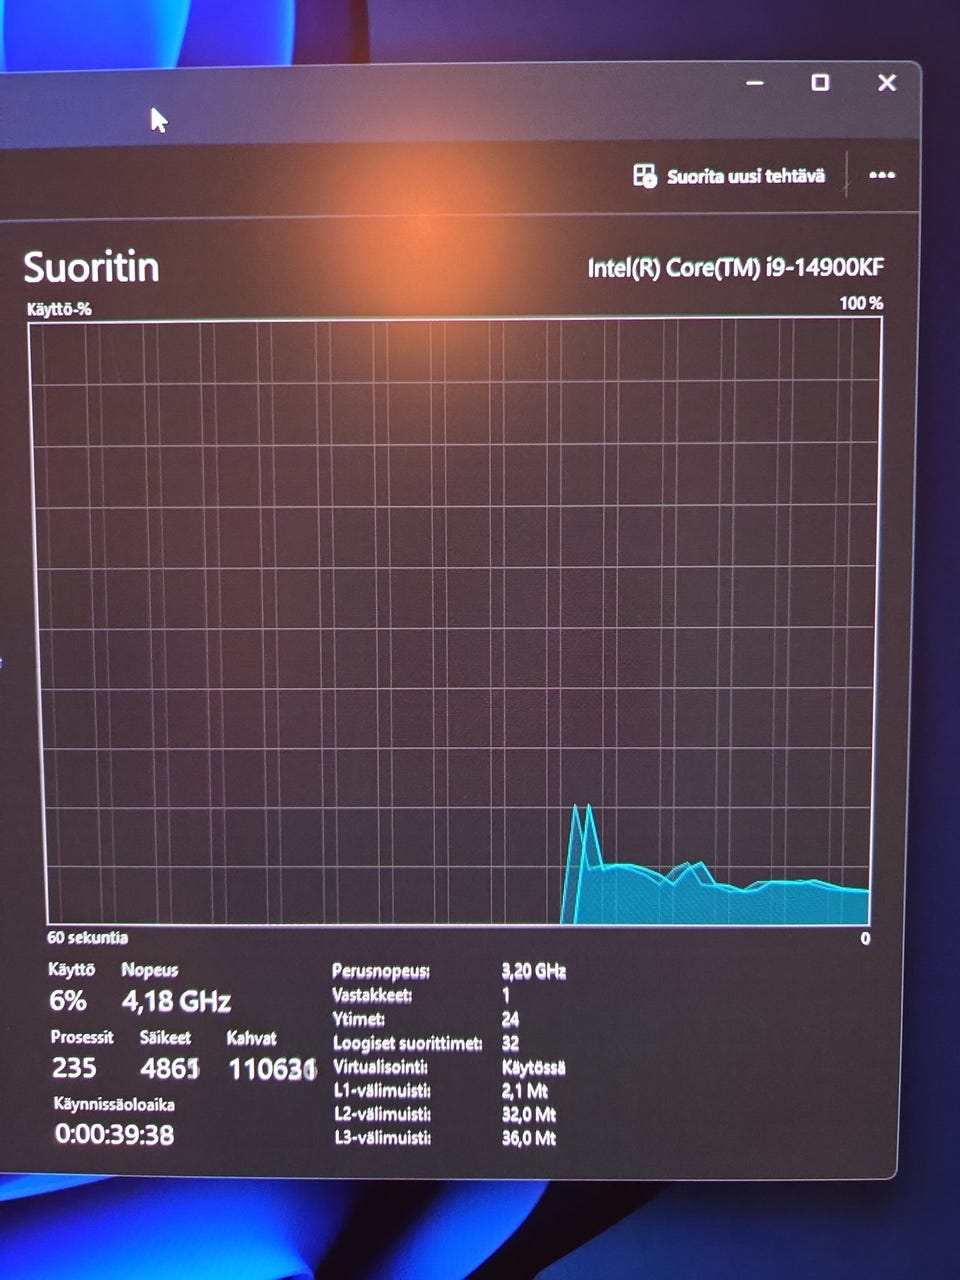Viewport: 960px width, 1280px height.
Task: Click the Käyttö label above 6%
Action: pos(72,970)
